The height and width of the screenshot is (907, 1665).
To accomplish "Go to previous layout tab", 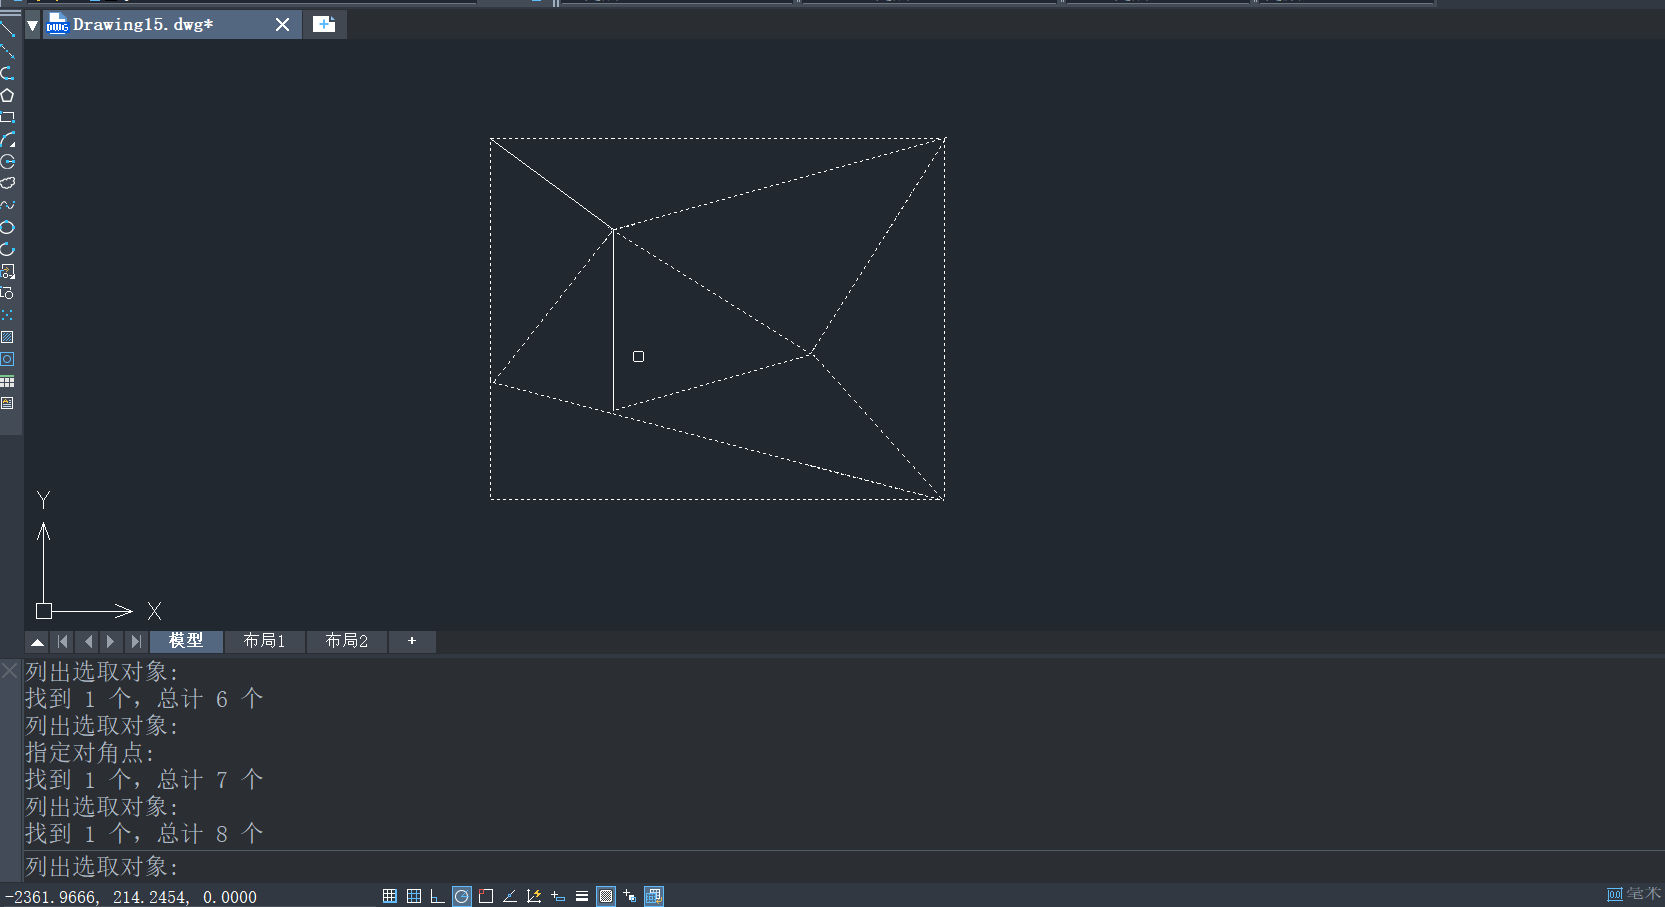I will (88, 641).
